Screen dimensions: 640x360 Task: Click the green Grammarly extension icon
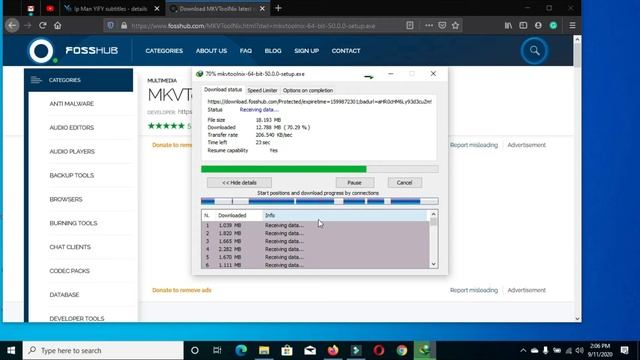pyautogui.click(x=553, y=25)
